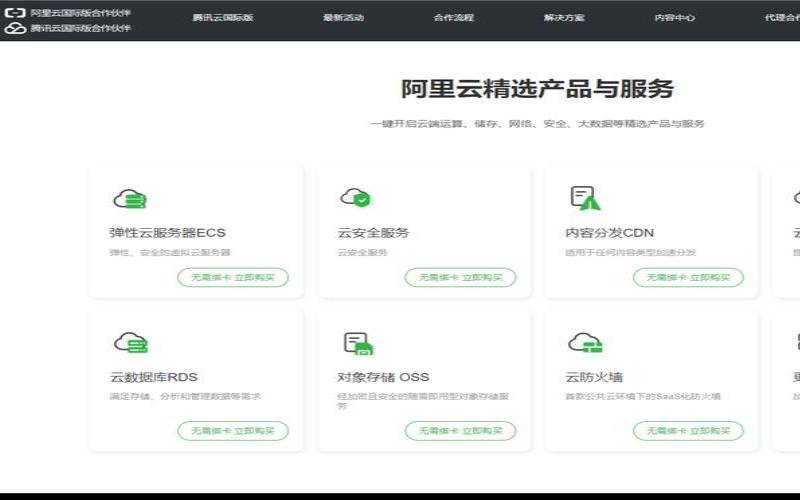Click 立即购买 button in 云防火墙 card
800x500 pixels.
(688, 431)
